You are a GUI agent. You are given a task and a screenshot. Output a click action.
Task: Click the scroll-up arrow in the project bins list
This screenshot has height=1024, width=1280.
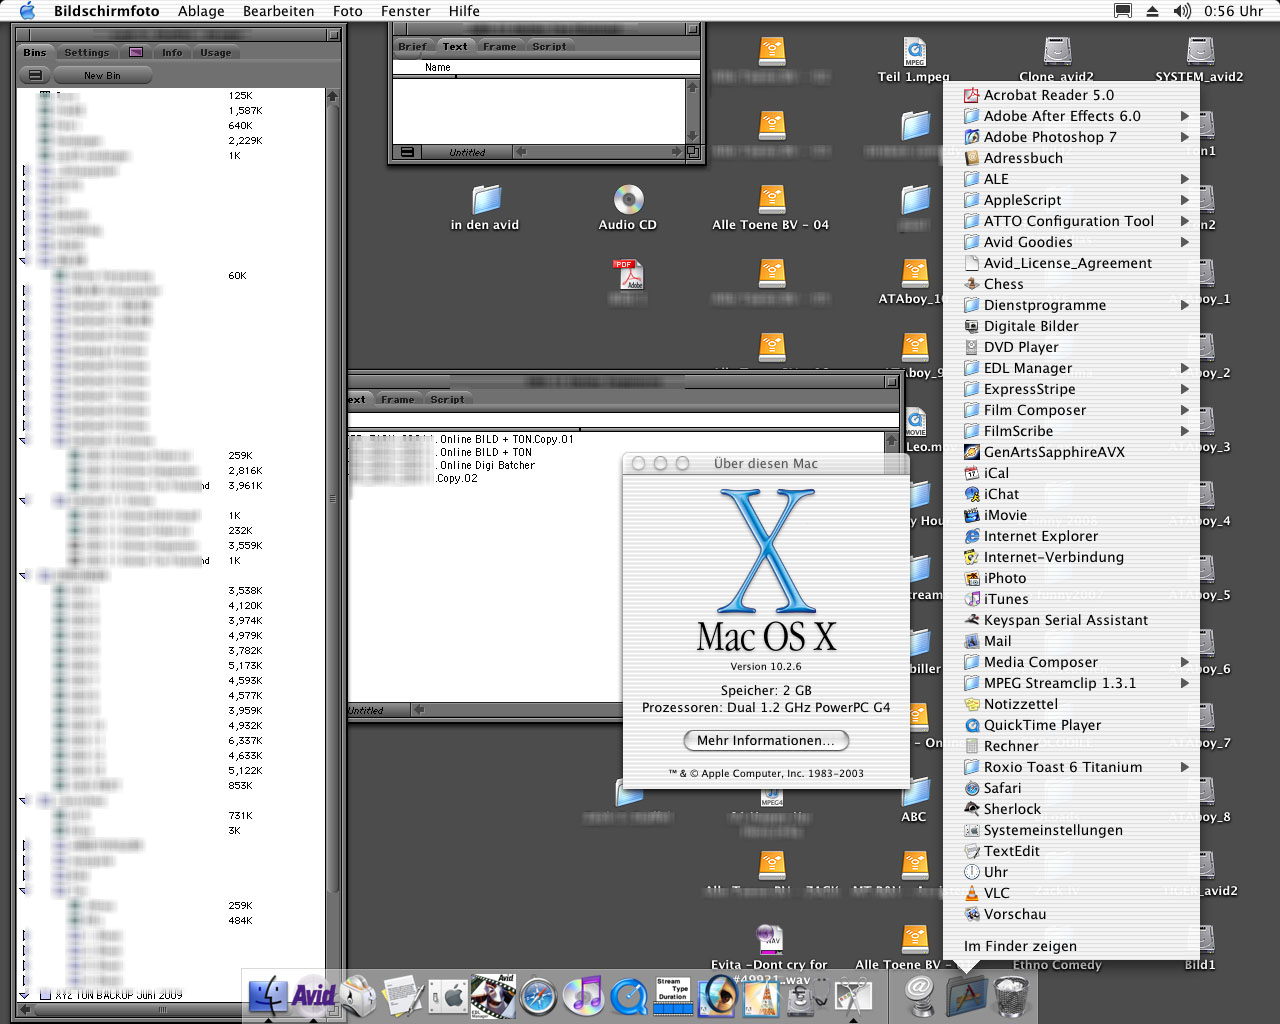tap(333, 96)
